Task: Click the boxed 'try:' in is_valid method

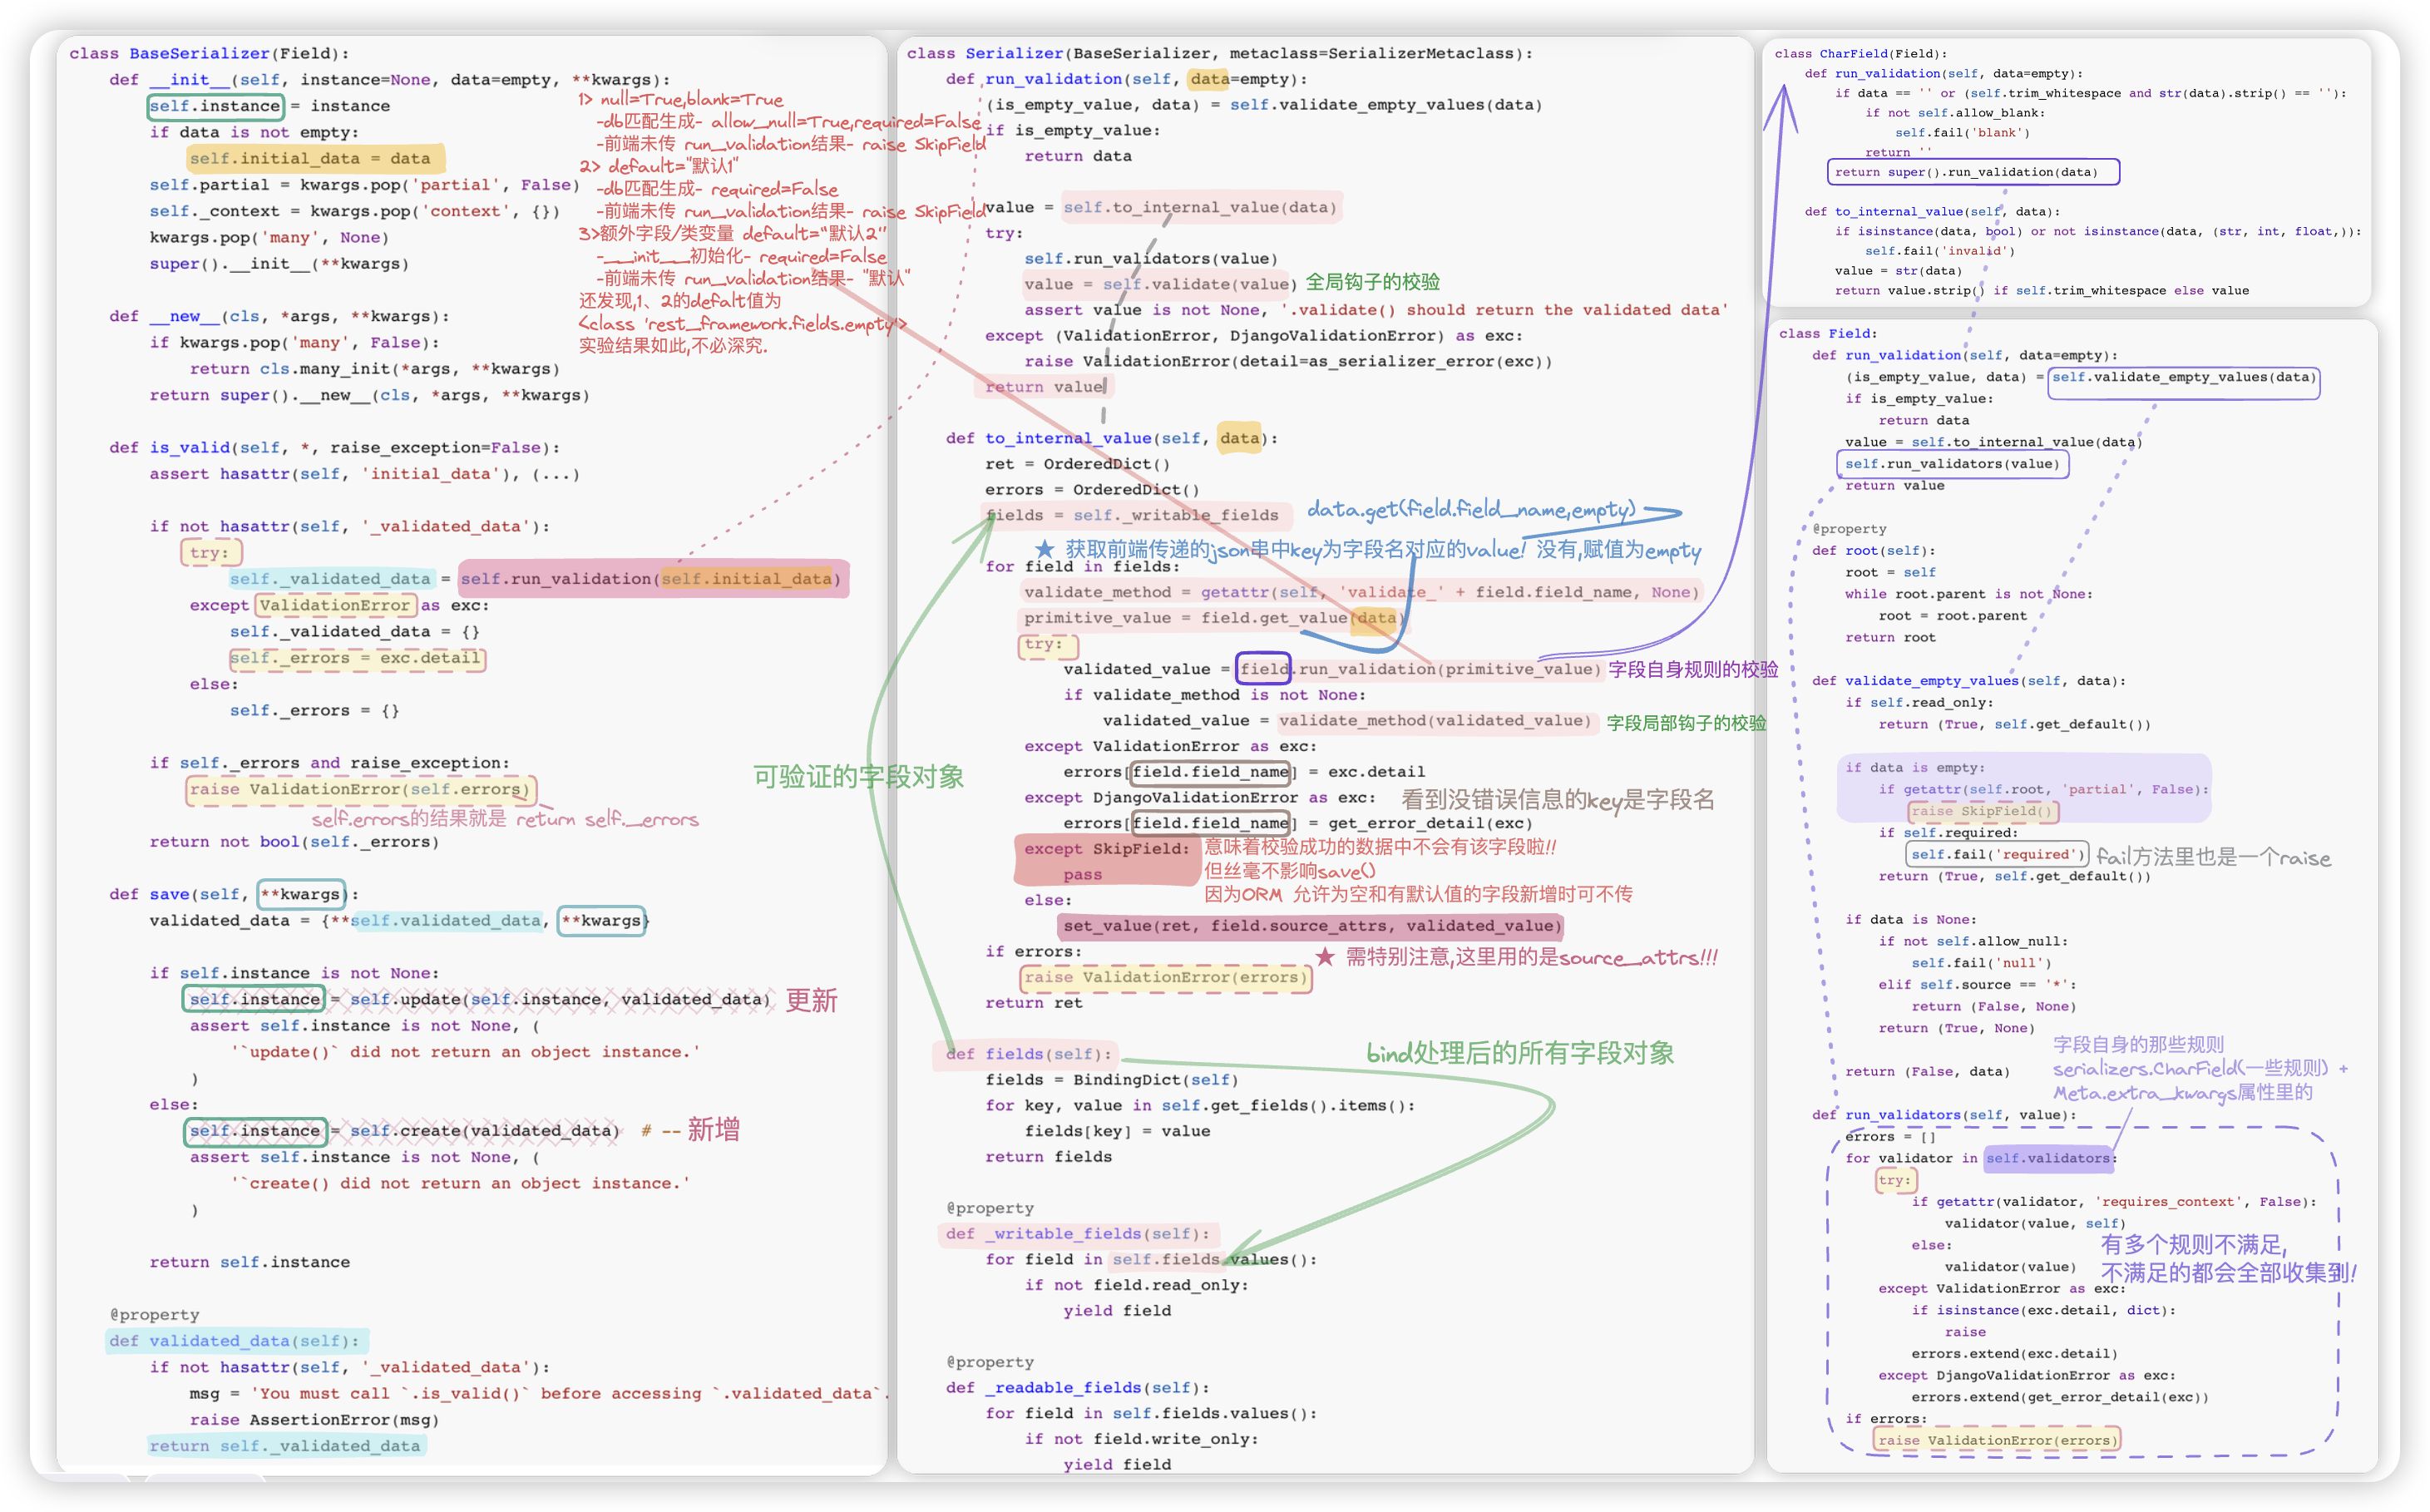Action: pos(210,552)
